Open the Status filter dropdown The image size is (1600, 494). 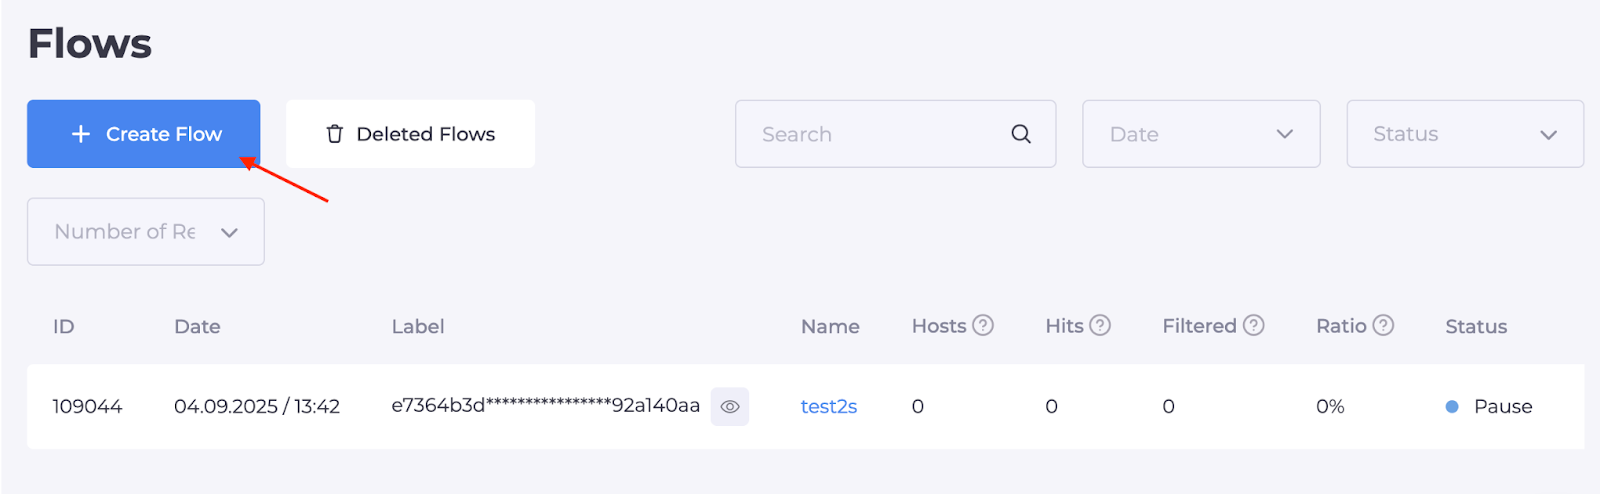pos(1465,134)
